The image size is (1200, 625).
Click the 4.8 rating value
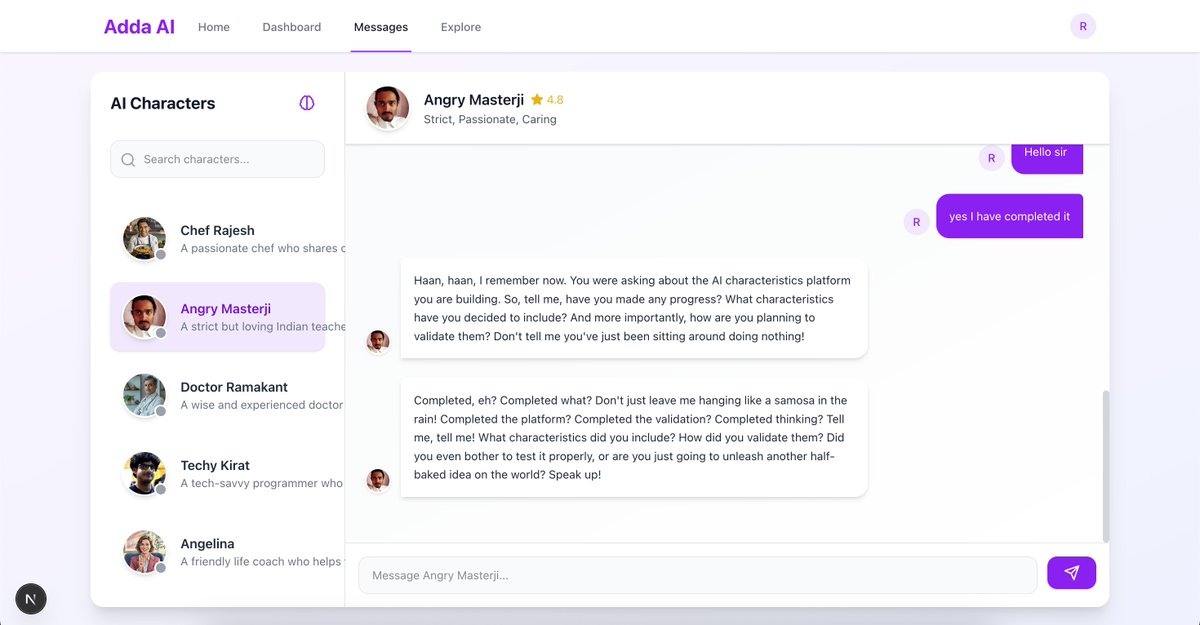555,100
